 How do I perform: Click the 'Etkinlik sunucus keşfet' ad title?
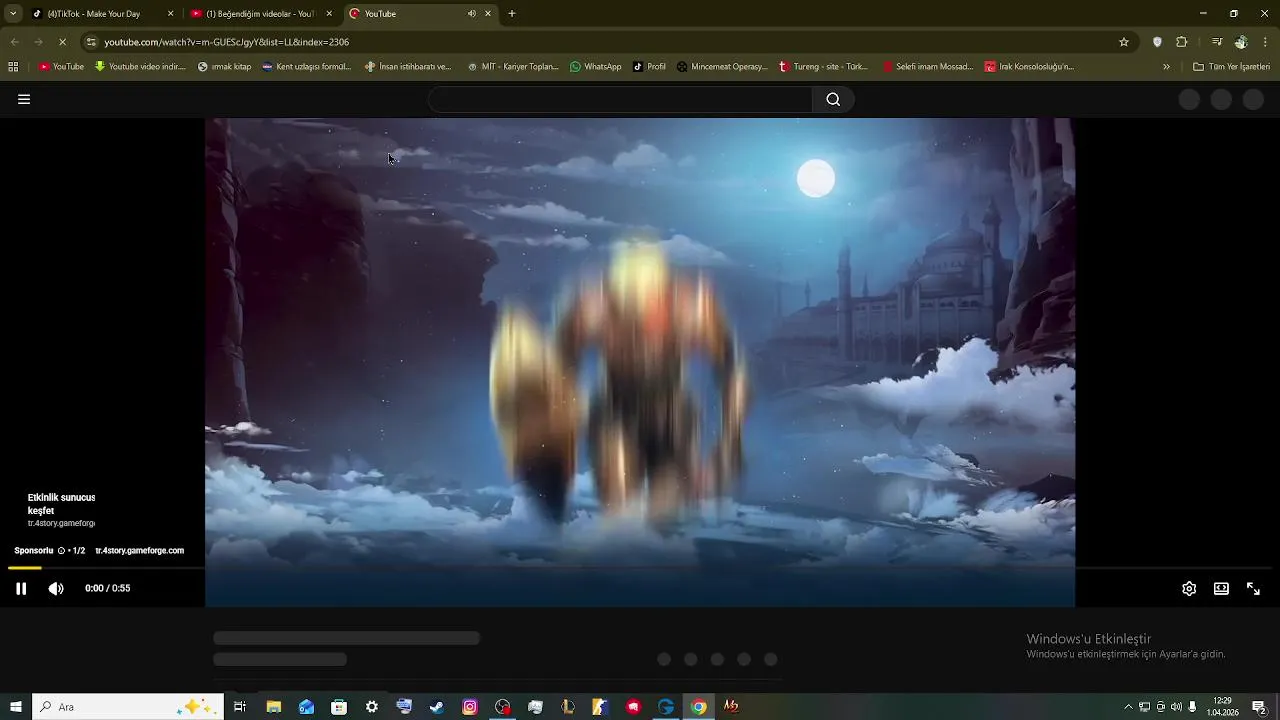tap(61, 504)
